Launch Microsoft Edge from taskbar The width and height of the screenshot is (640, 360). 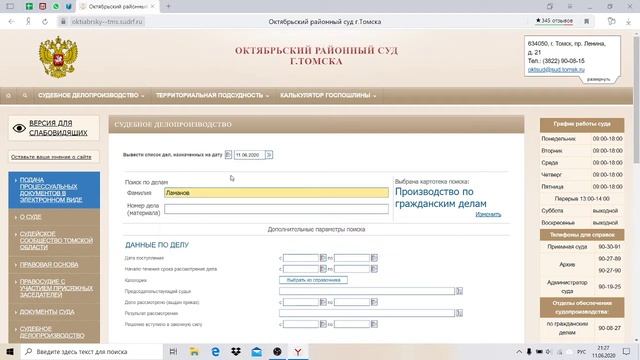215,352
